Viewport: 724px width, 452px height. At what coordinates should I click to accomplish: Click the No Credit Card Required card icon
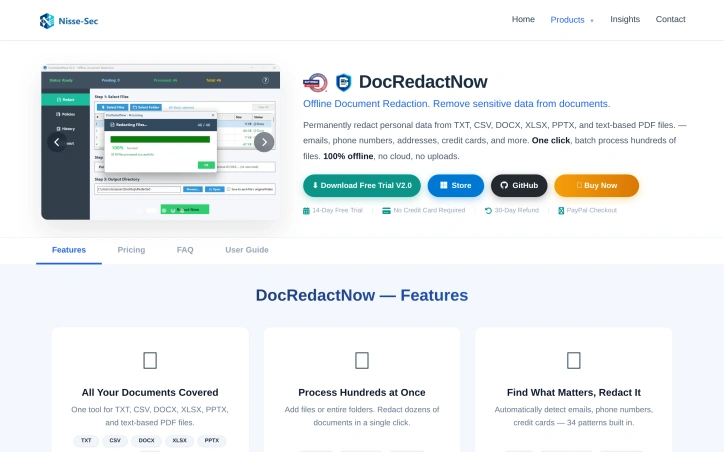[x=386, y=211]
